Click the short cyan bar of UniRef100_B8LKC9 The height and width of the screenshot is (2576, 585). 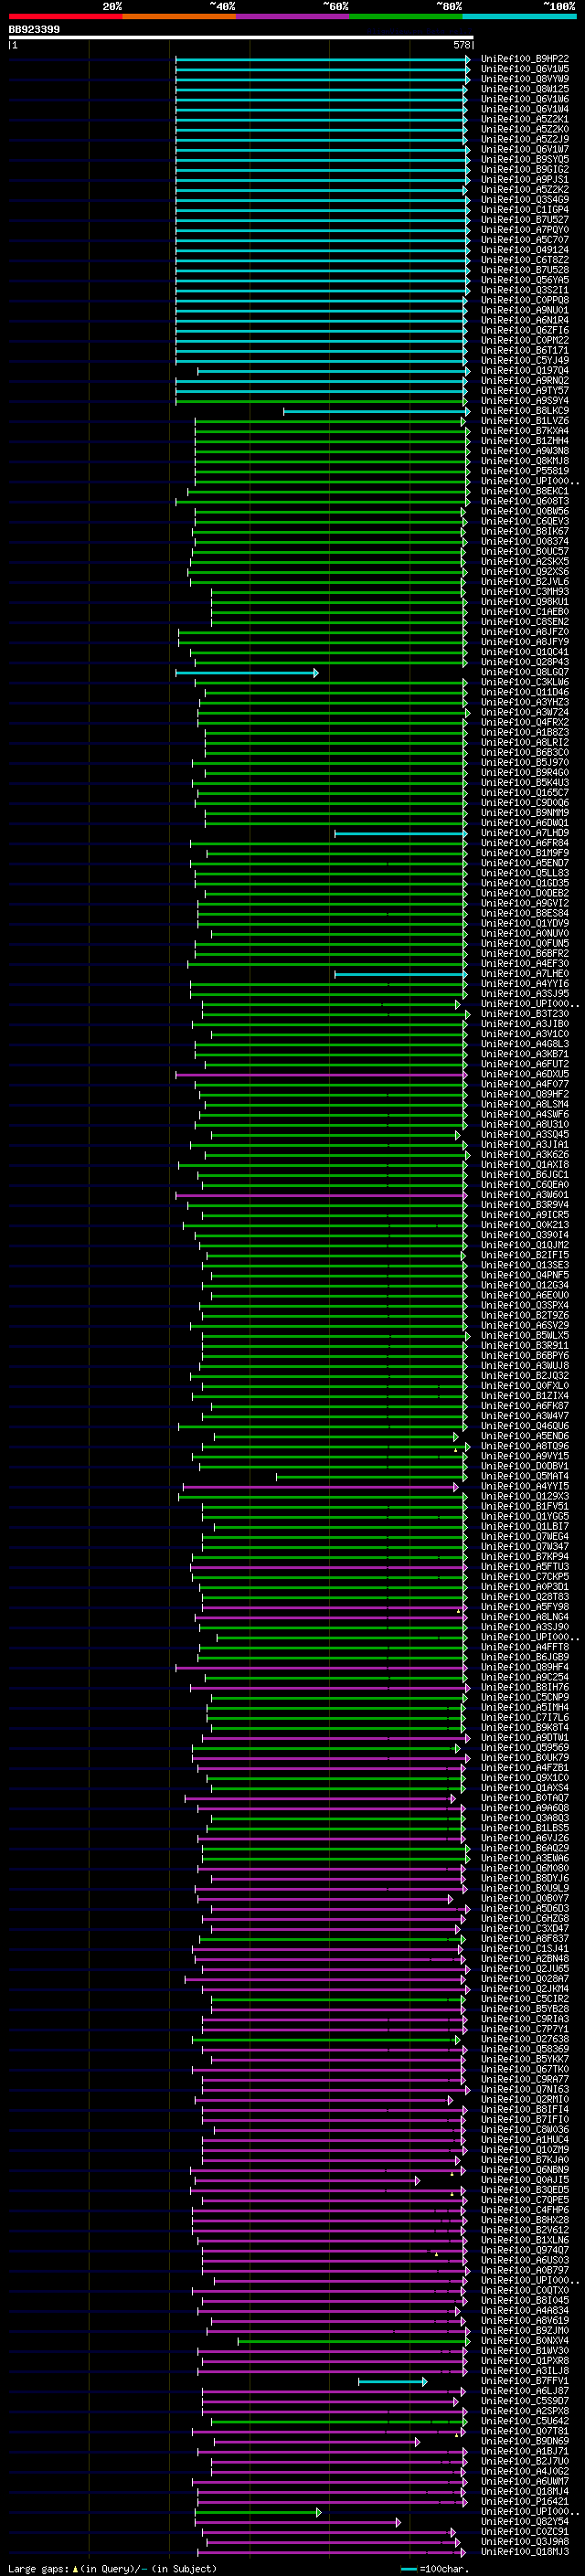pos(376,411)
